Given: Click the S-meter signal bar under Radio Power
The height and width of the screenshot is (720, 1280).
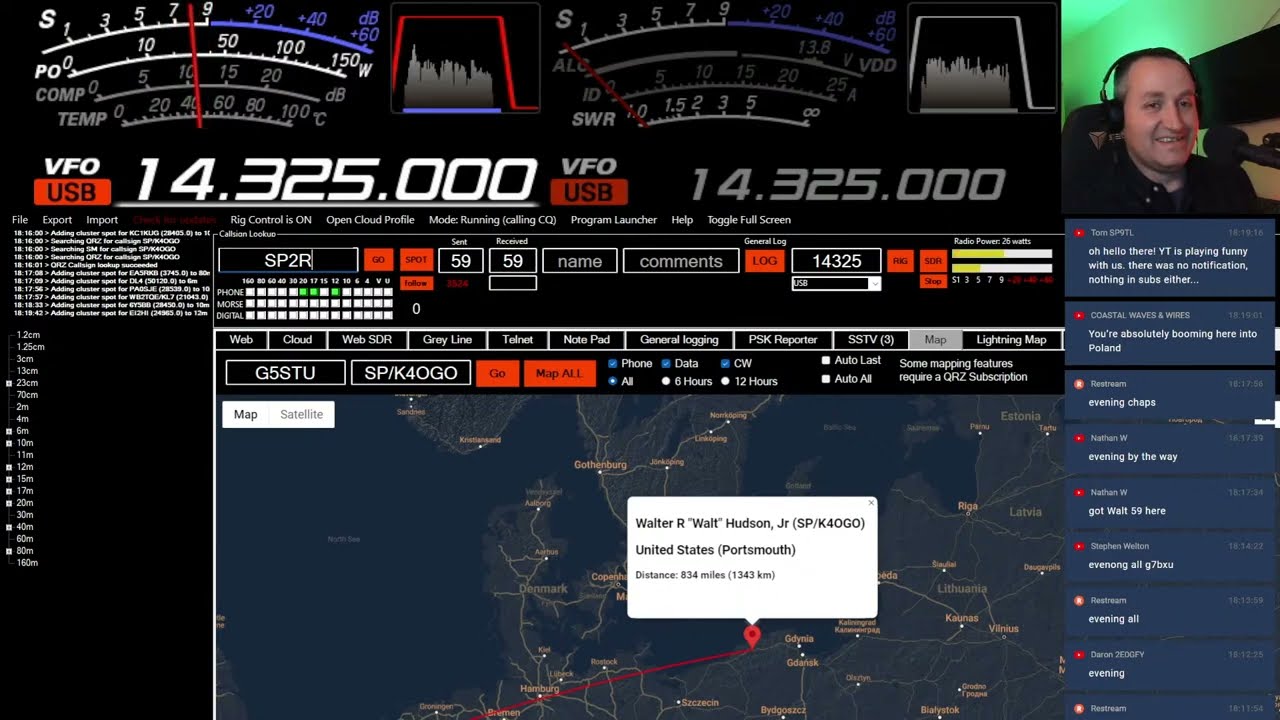Looking at the screenshot, I should [1002, 268].
